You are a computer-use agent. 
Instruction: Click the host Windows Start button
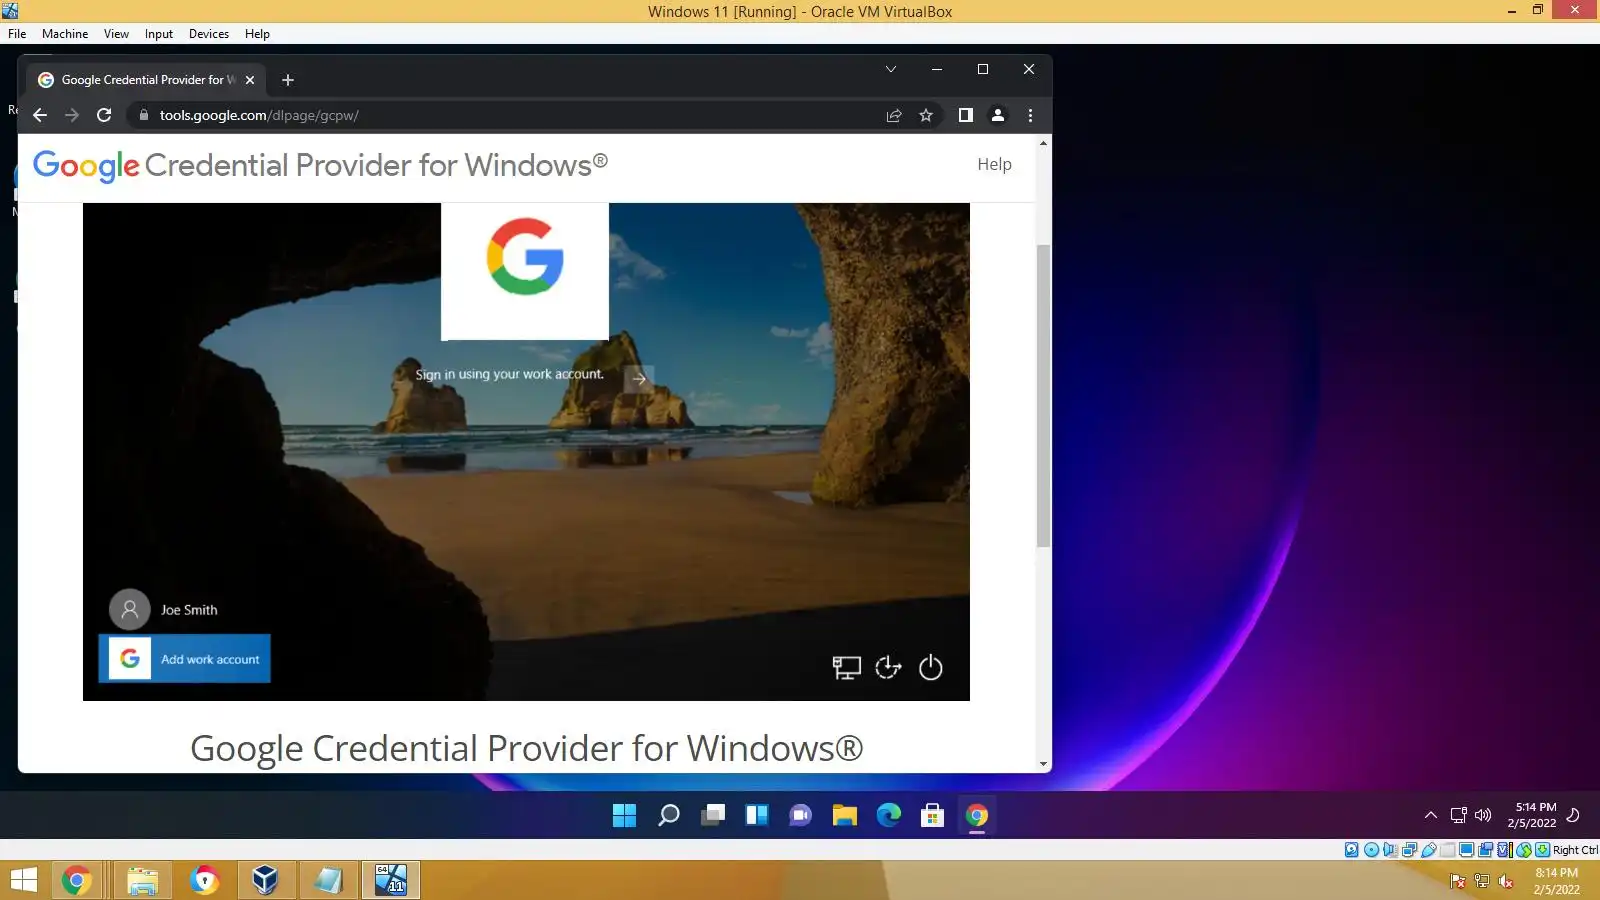23,881
